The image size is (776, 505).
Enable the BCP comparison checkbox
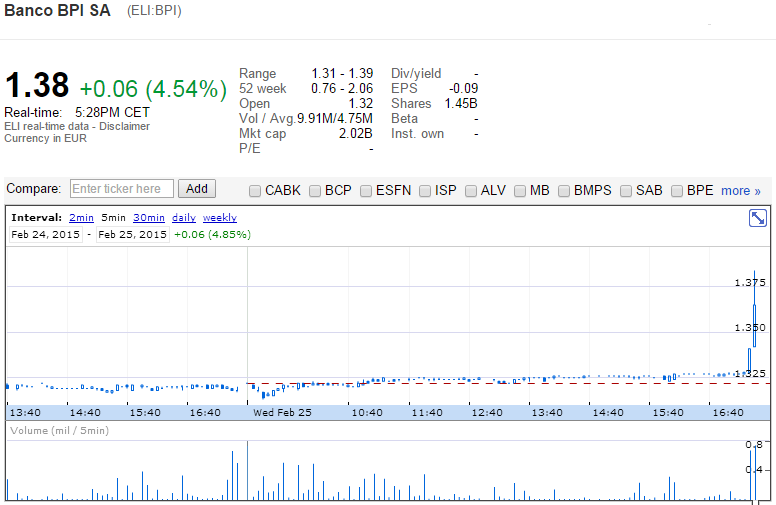[x=315, y=191]
